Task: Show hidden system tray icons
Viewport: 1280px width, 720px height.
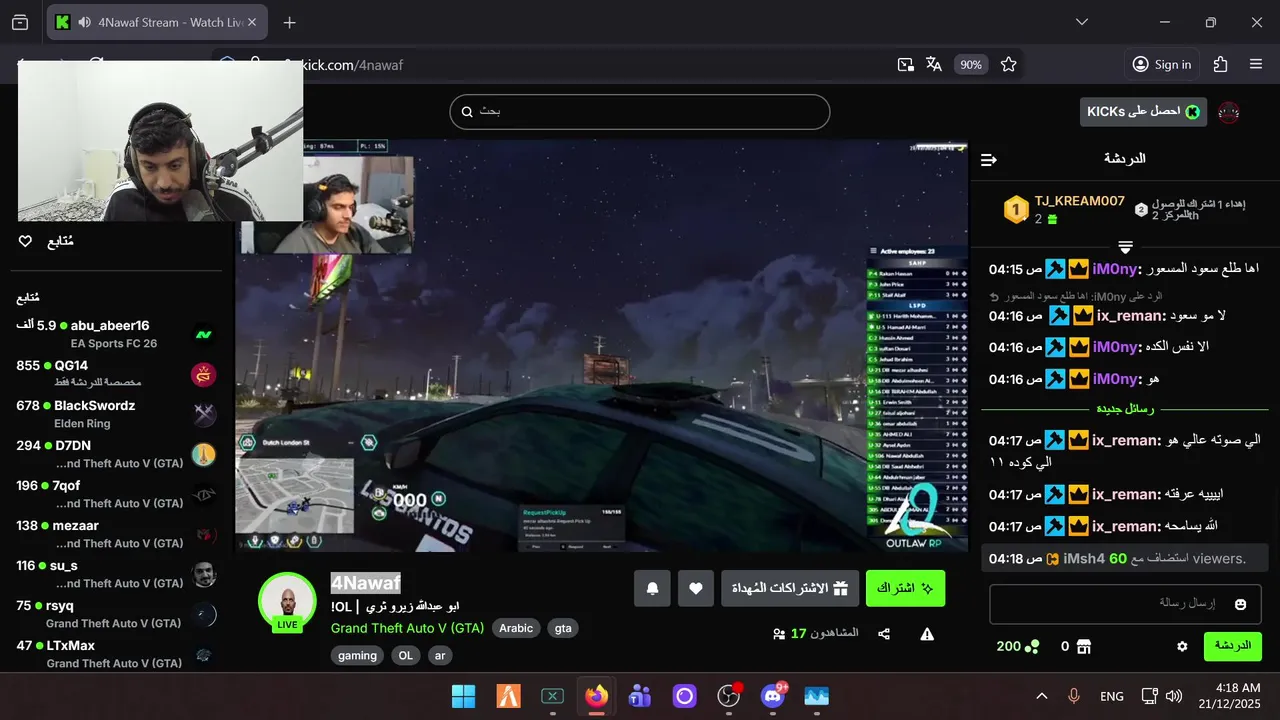Action: pyautogui.click(x=1041, y=696)
